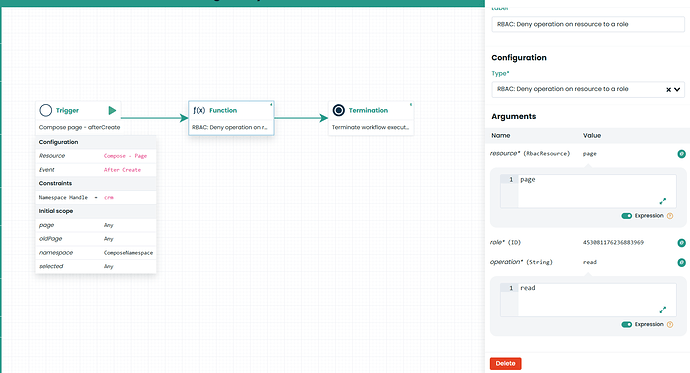690x373 pixels.
Task: Clear the selected Type value
Action: (668, 90)
